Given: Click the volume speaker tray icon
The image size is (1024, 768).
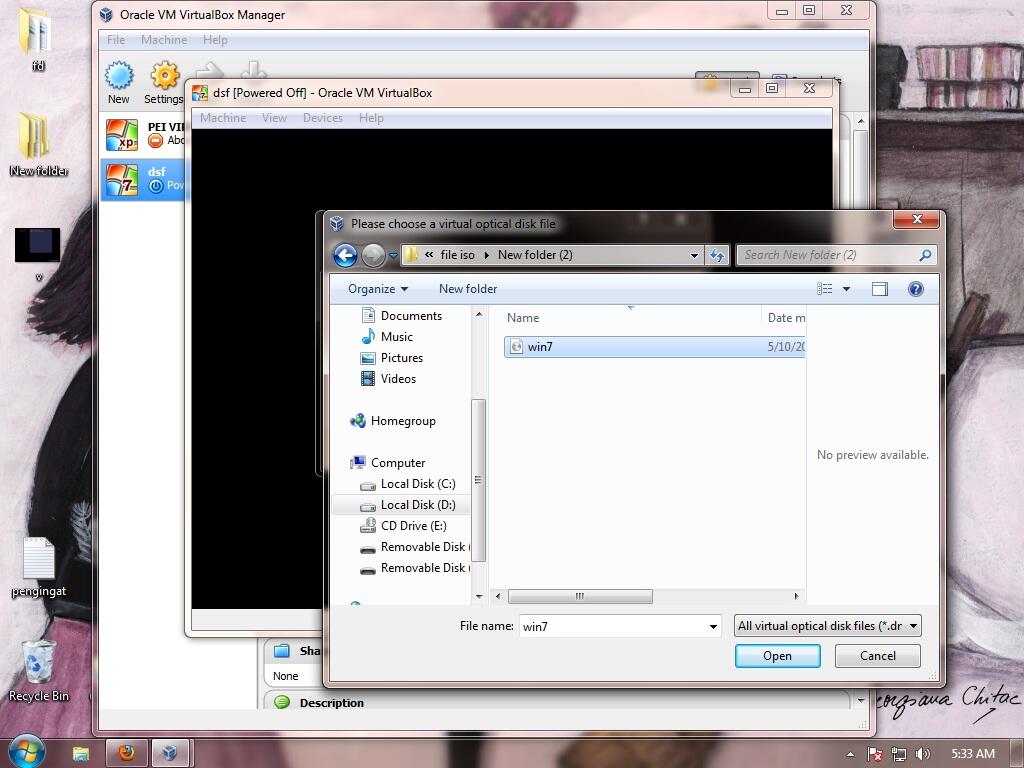Looking at the screenshot, I should (922, 754).
